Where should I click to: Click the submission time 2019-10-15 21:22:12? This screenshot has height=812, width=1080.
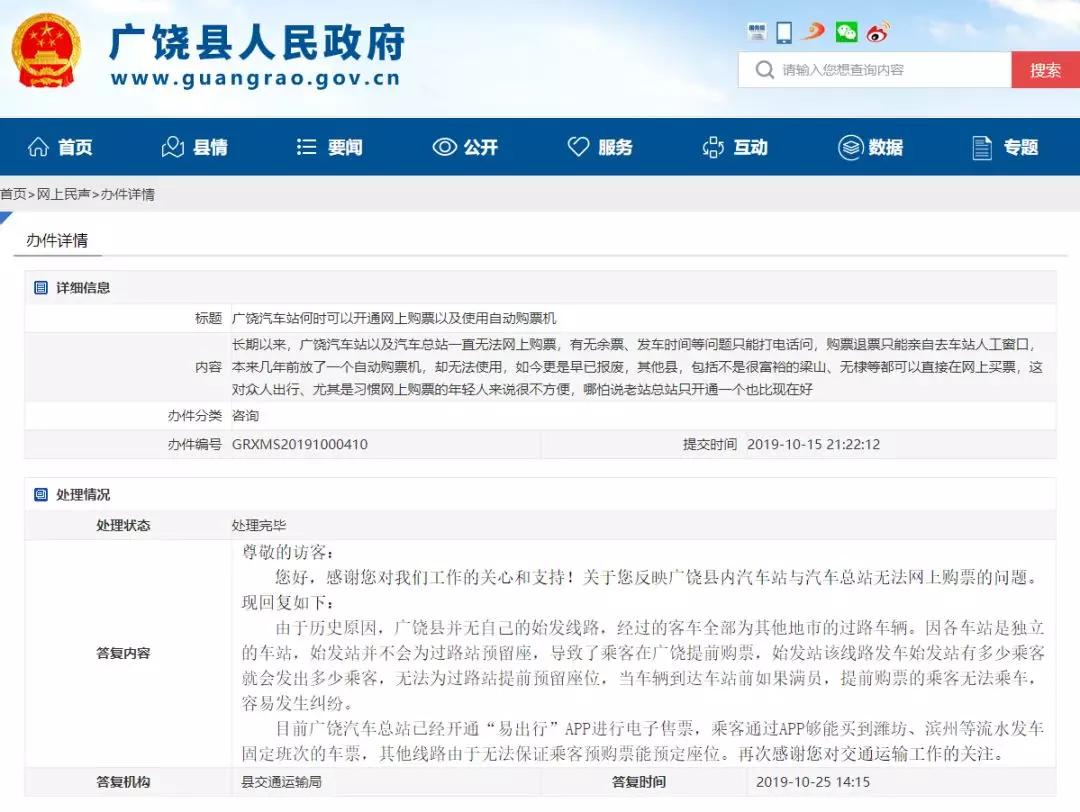coord(813,444)
